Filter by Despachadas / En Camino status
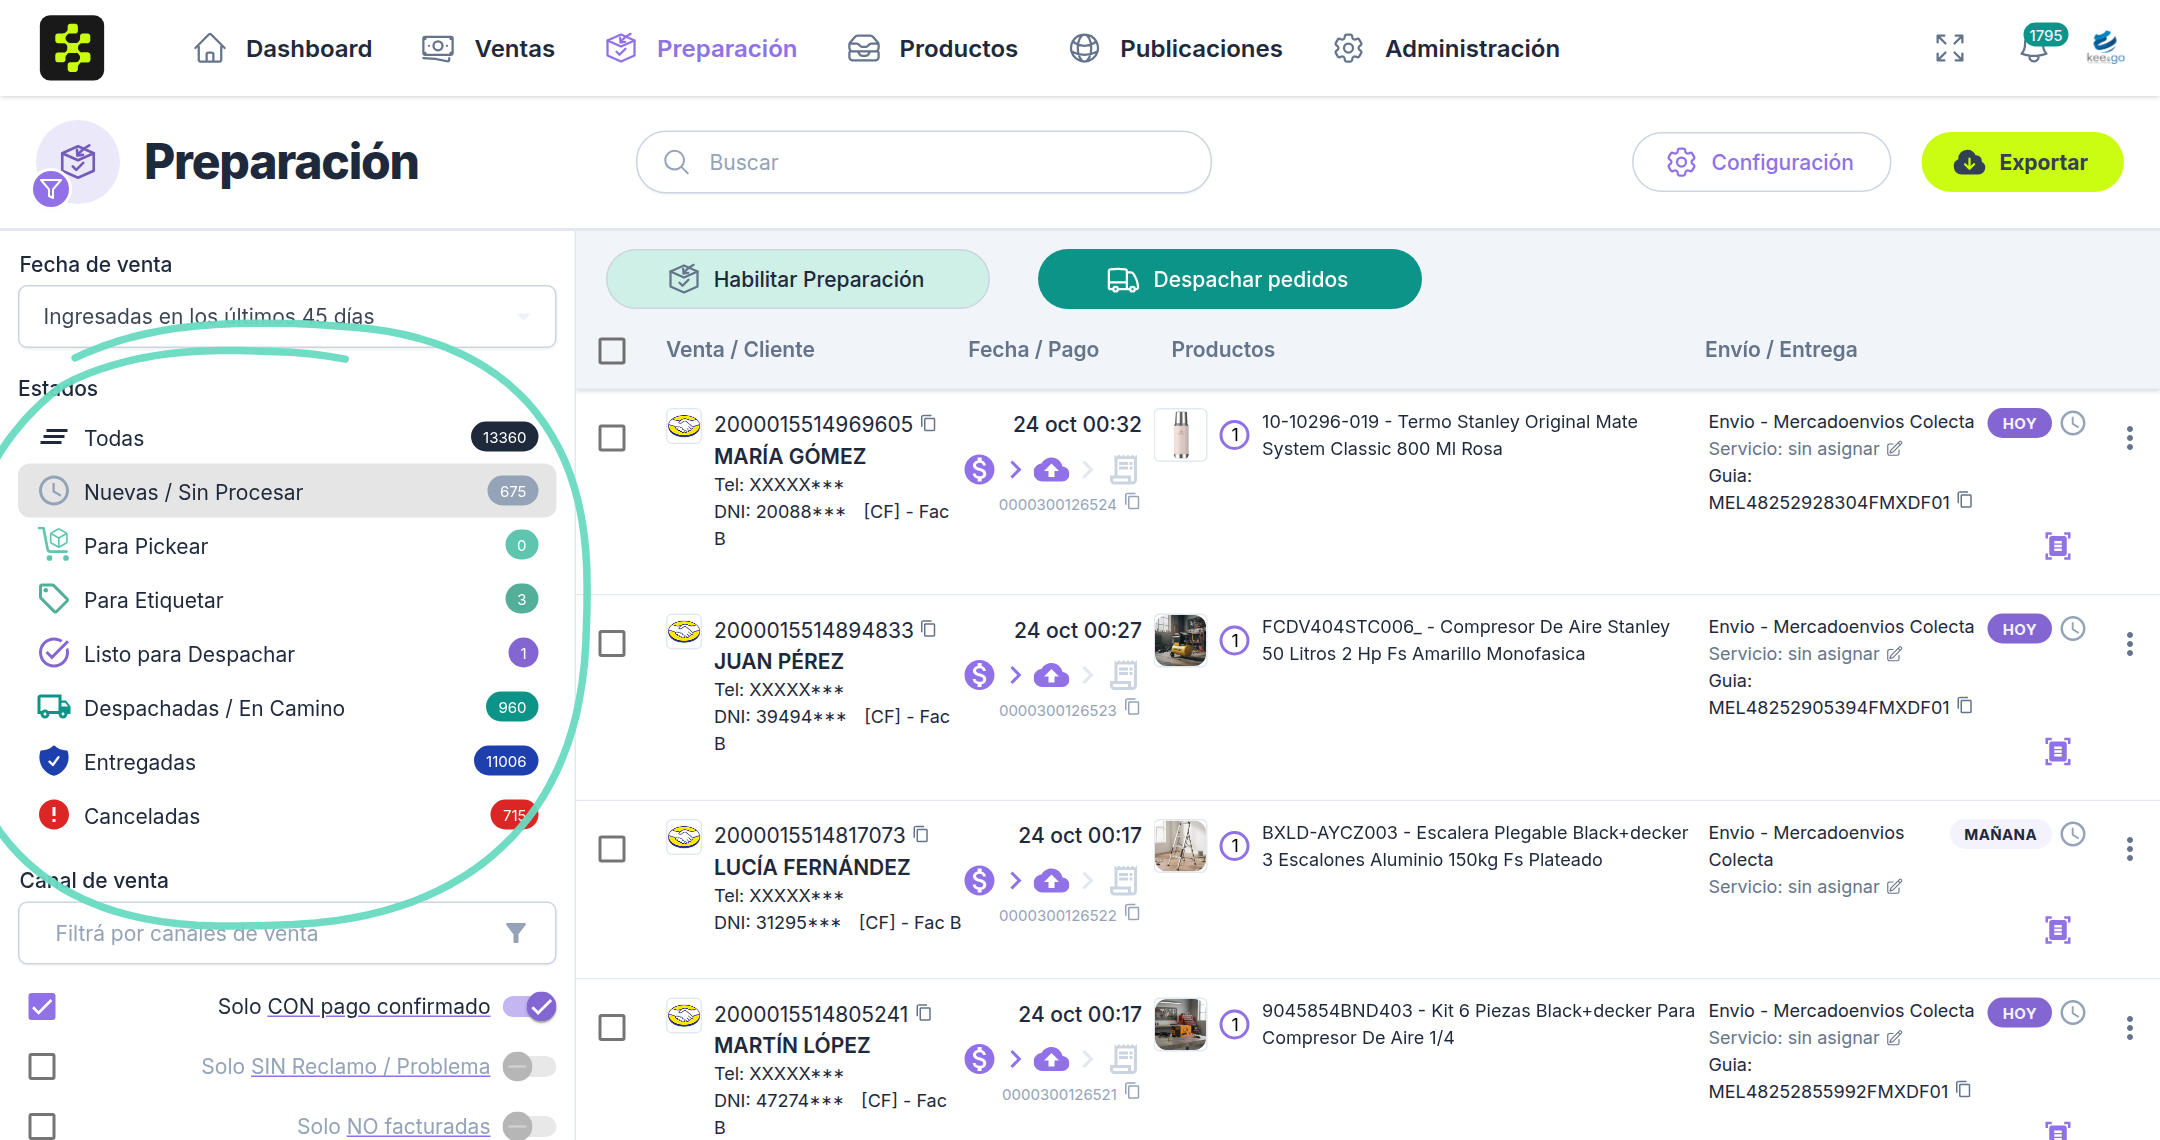Image resolution: width=2160 pixels, height=1140 pixels. click(287, 707)
